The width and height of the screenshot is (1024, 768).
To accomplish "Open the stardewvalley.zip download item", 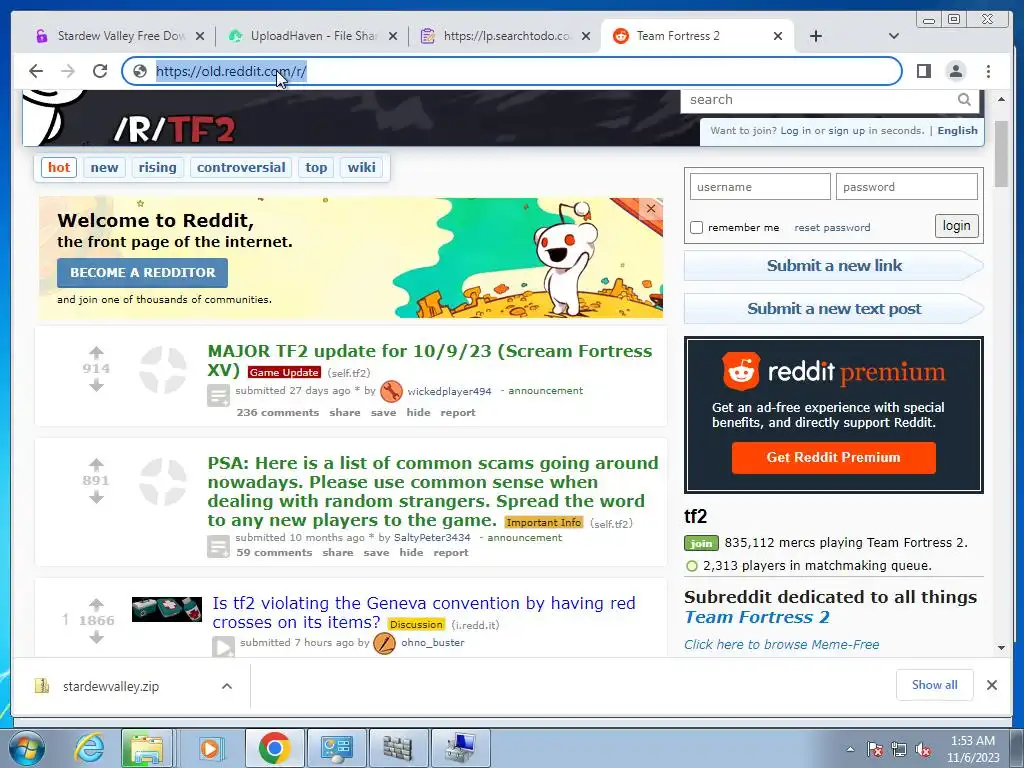I will 111,686.
